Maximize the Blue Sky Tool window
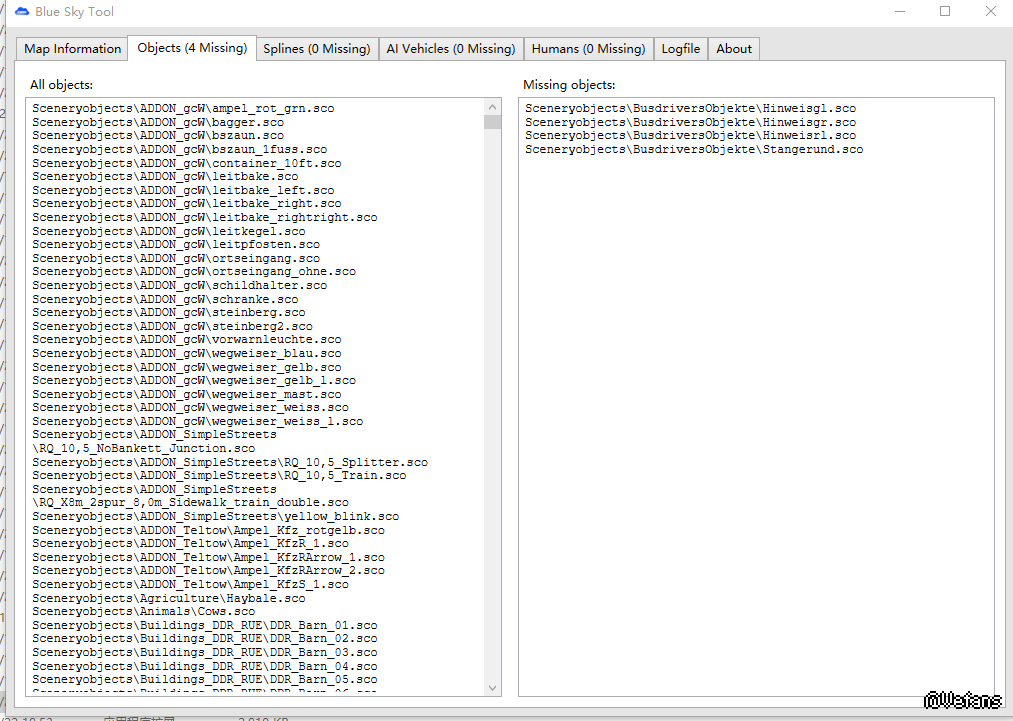The height and width of the screenshot is (721, 1013). click(945, 12)
